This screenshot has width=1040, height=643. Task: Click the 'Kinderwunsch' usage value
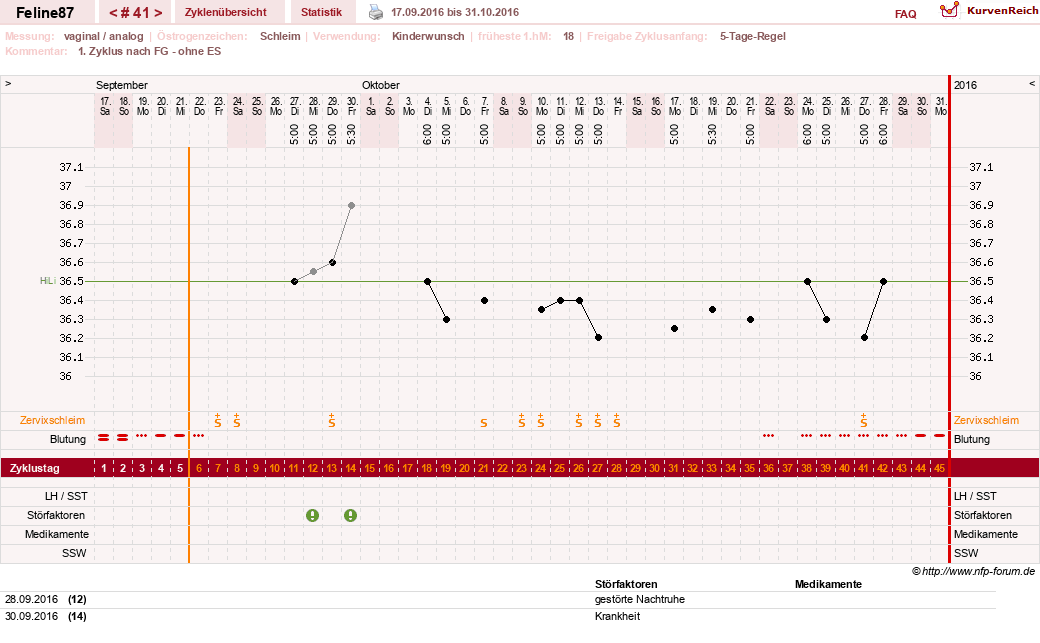coord(428,36)
